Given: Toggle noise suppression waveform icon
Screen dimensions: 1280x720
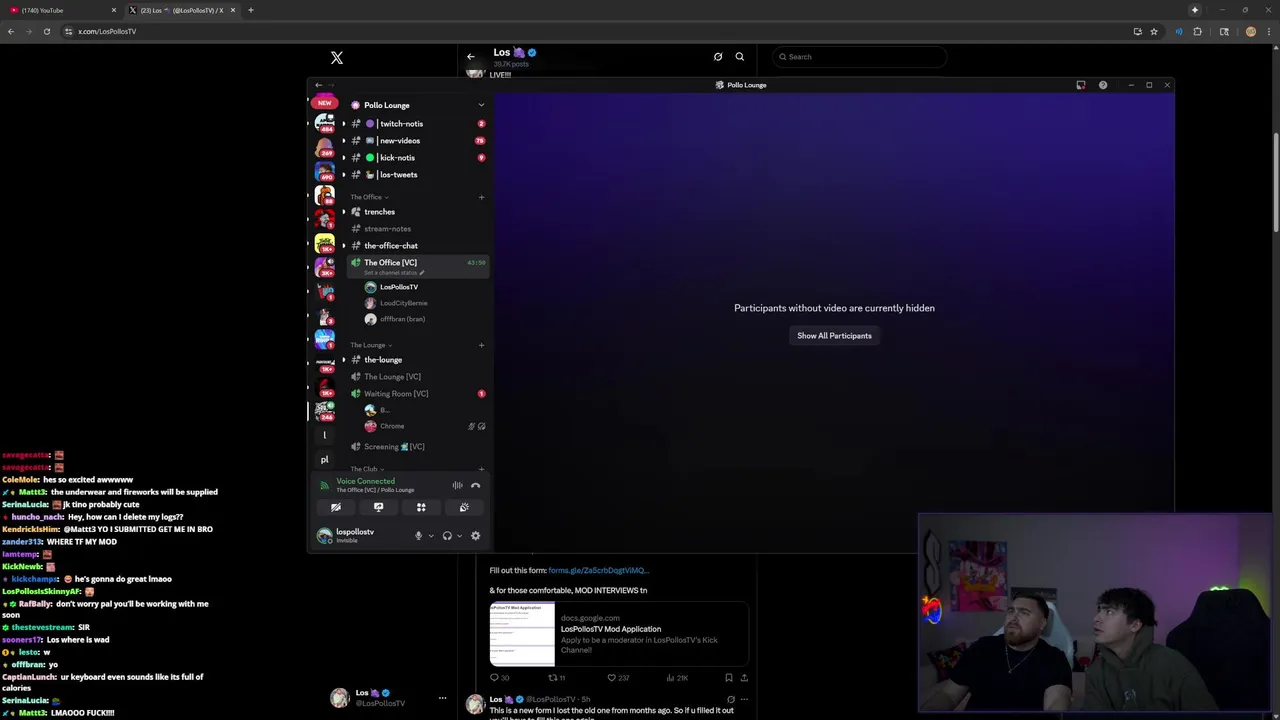Looking at the screenshot, I should (x=457, y=486).
